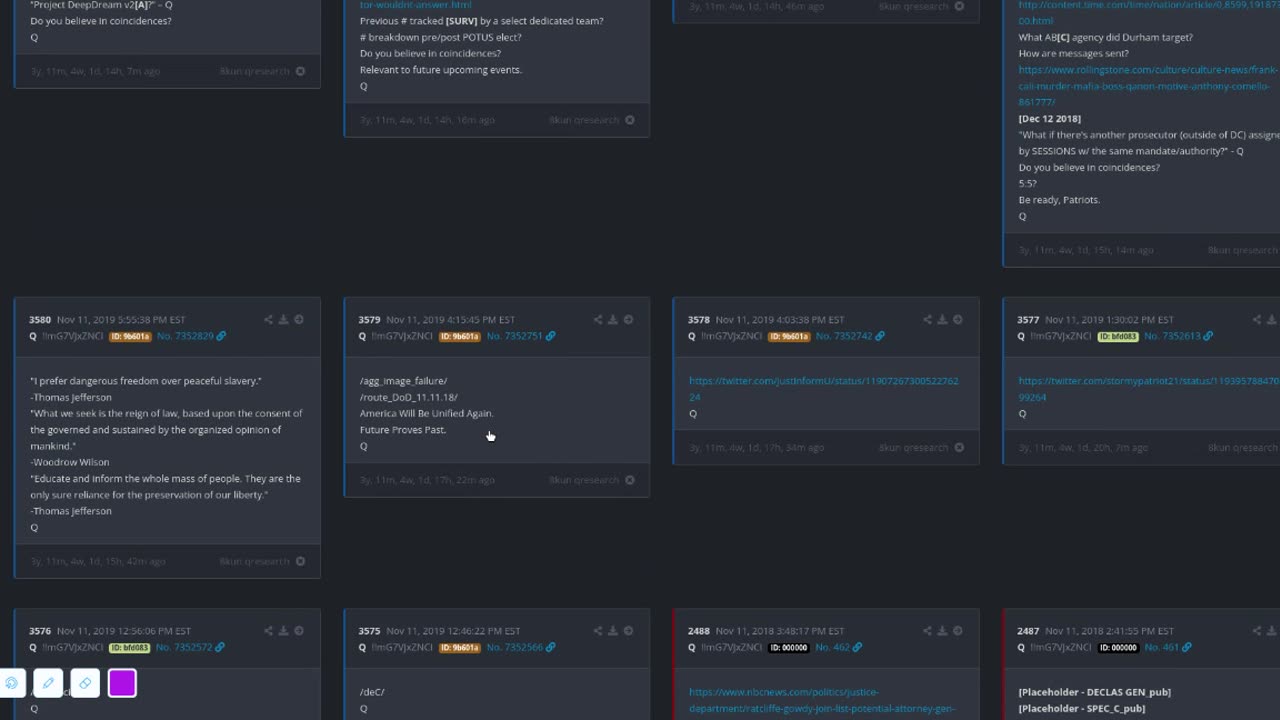Image resolution: width=1280 pixels, height=720 pixels.
Task: Click the arrow-circle icon on post 3576
Action: (298, 631)
